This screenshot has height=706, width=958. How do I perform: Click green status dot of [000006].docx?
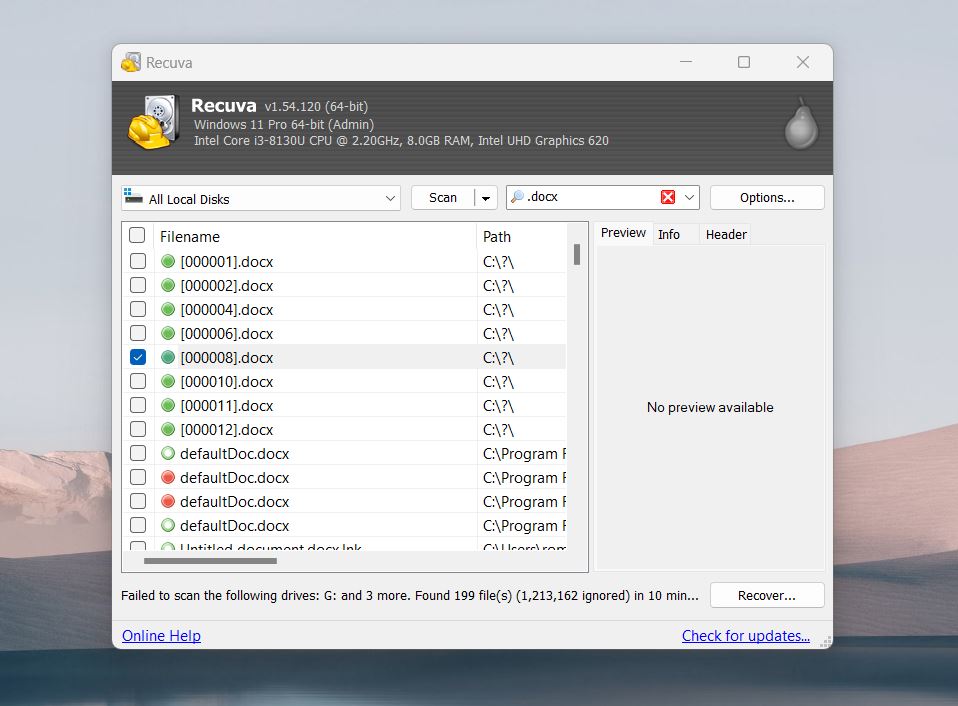tap(168, 333)
